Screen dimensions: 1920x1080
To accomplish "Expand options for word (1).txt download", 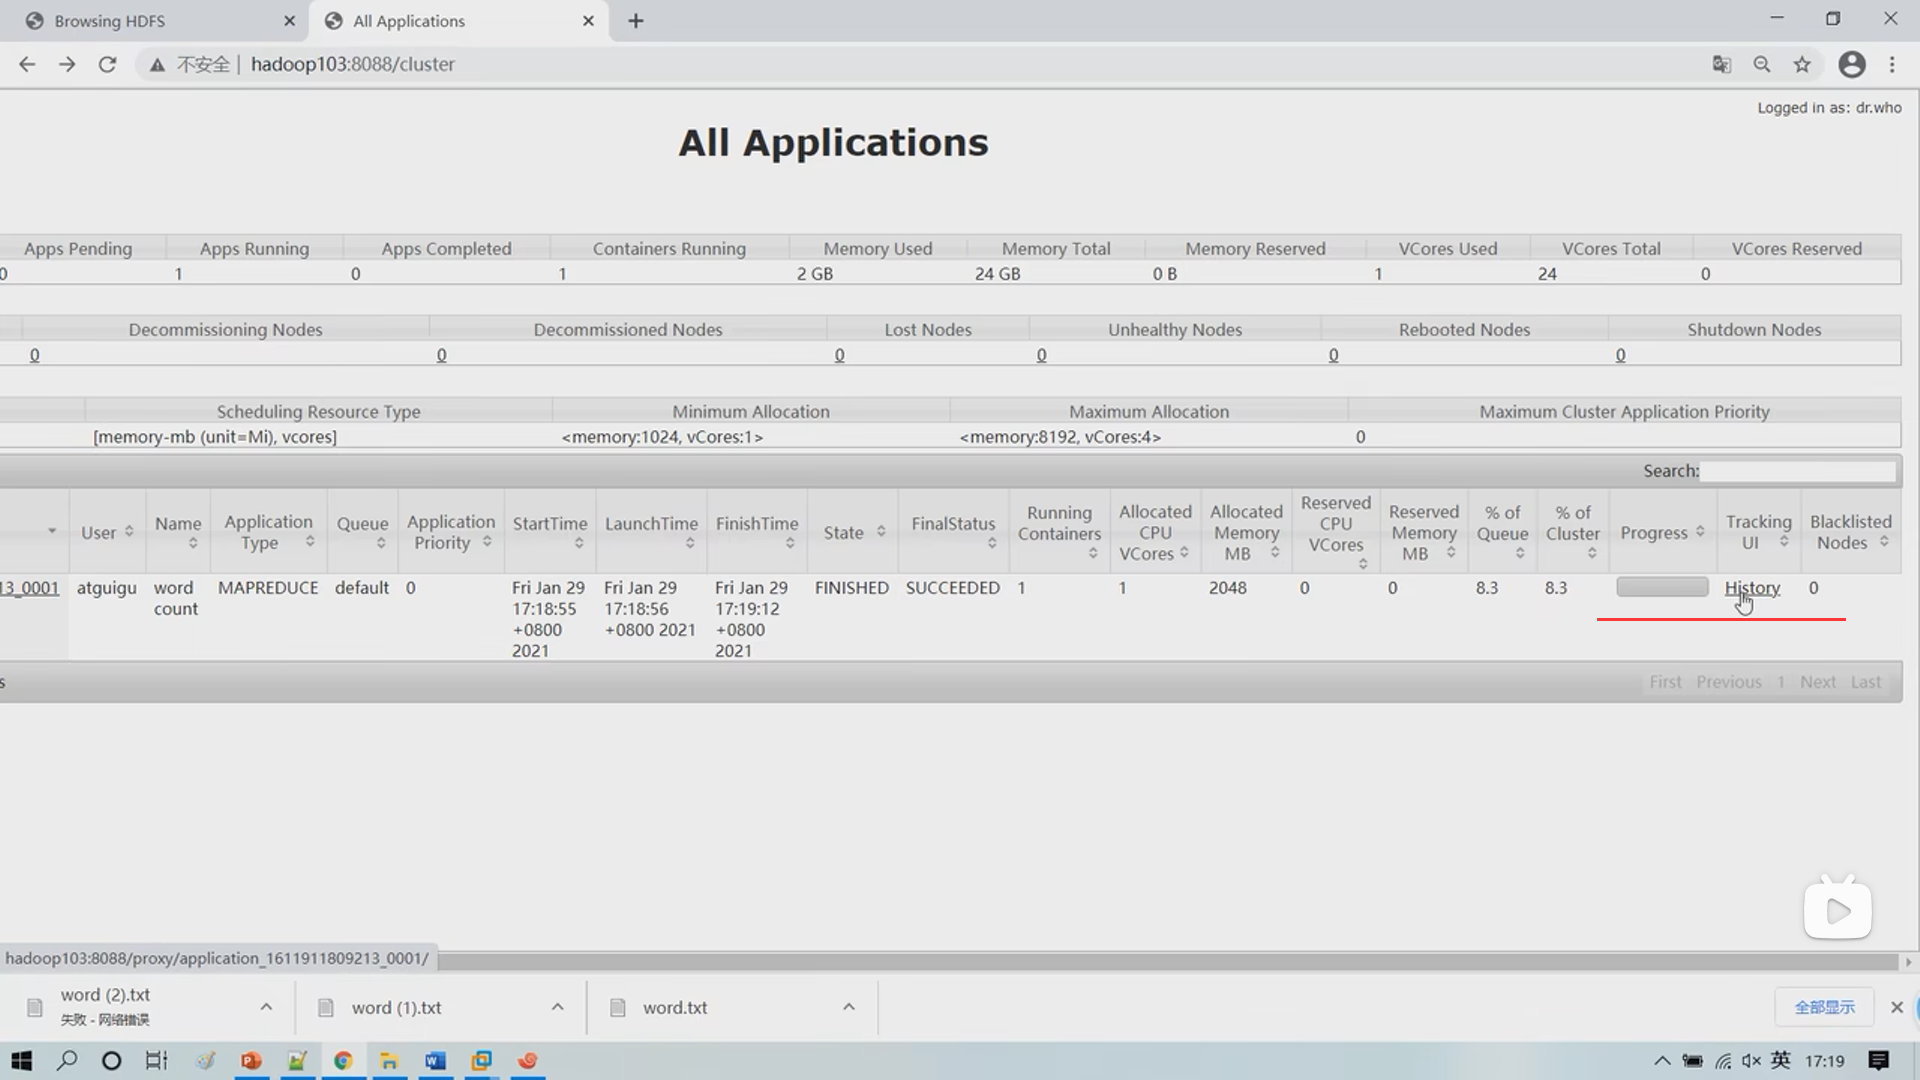I will (557, 1007).
